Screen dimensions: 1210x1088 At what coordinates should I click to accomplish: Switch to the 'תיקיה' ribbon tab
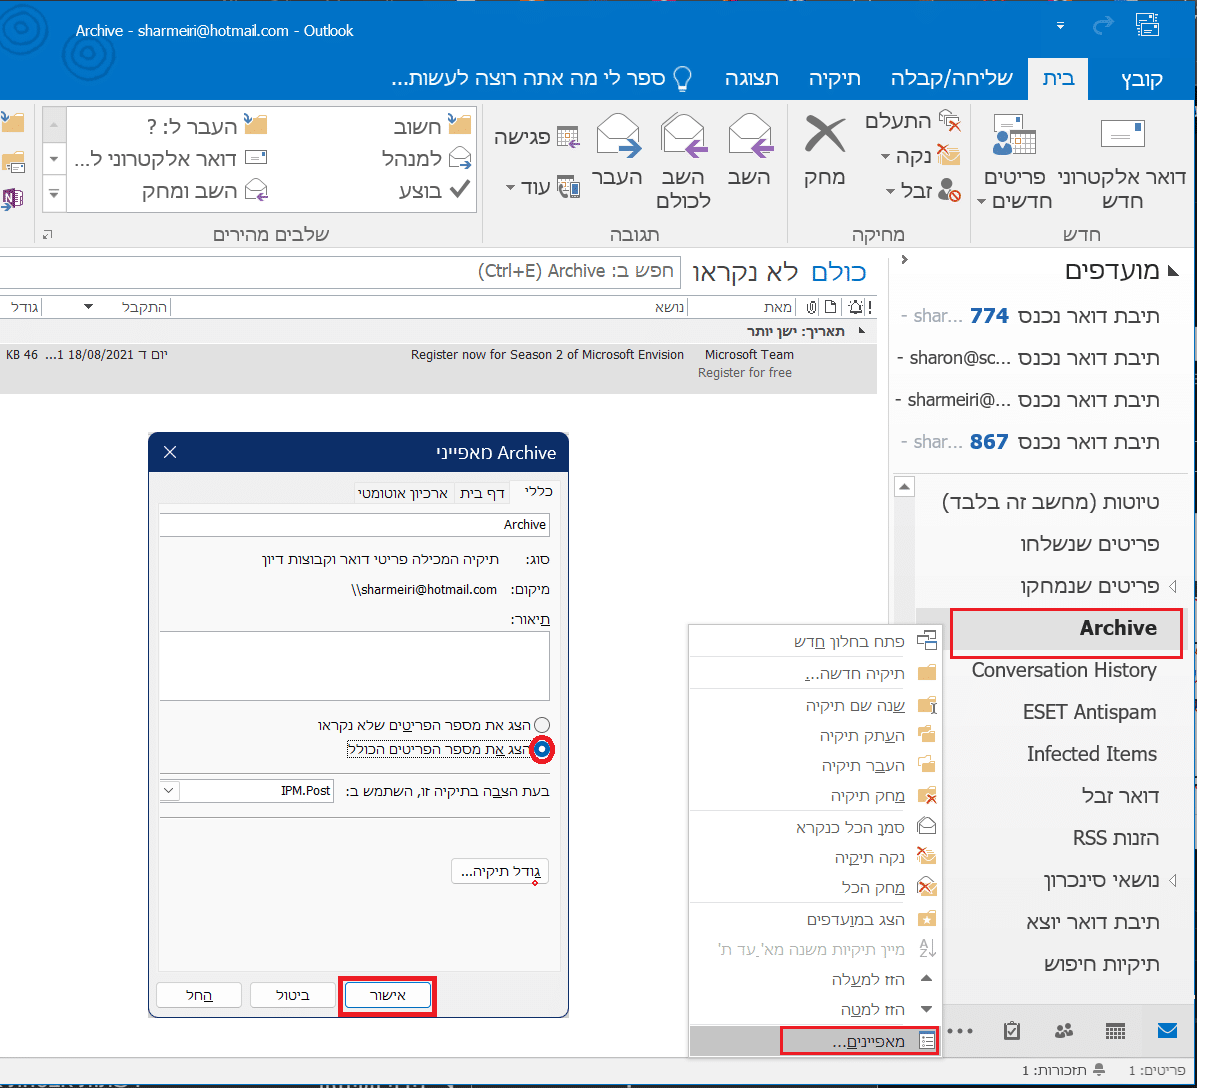click(835, 79)
